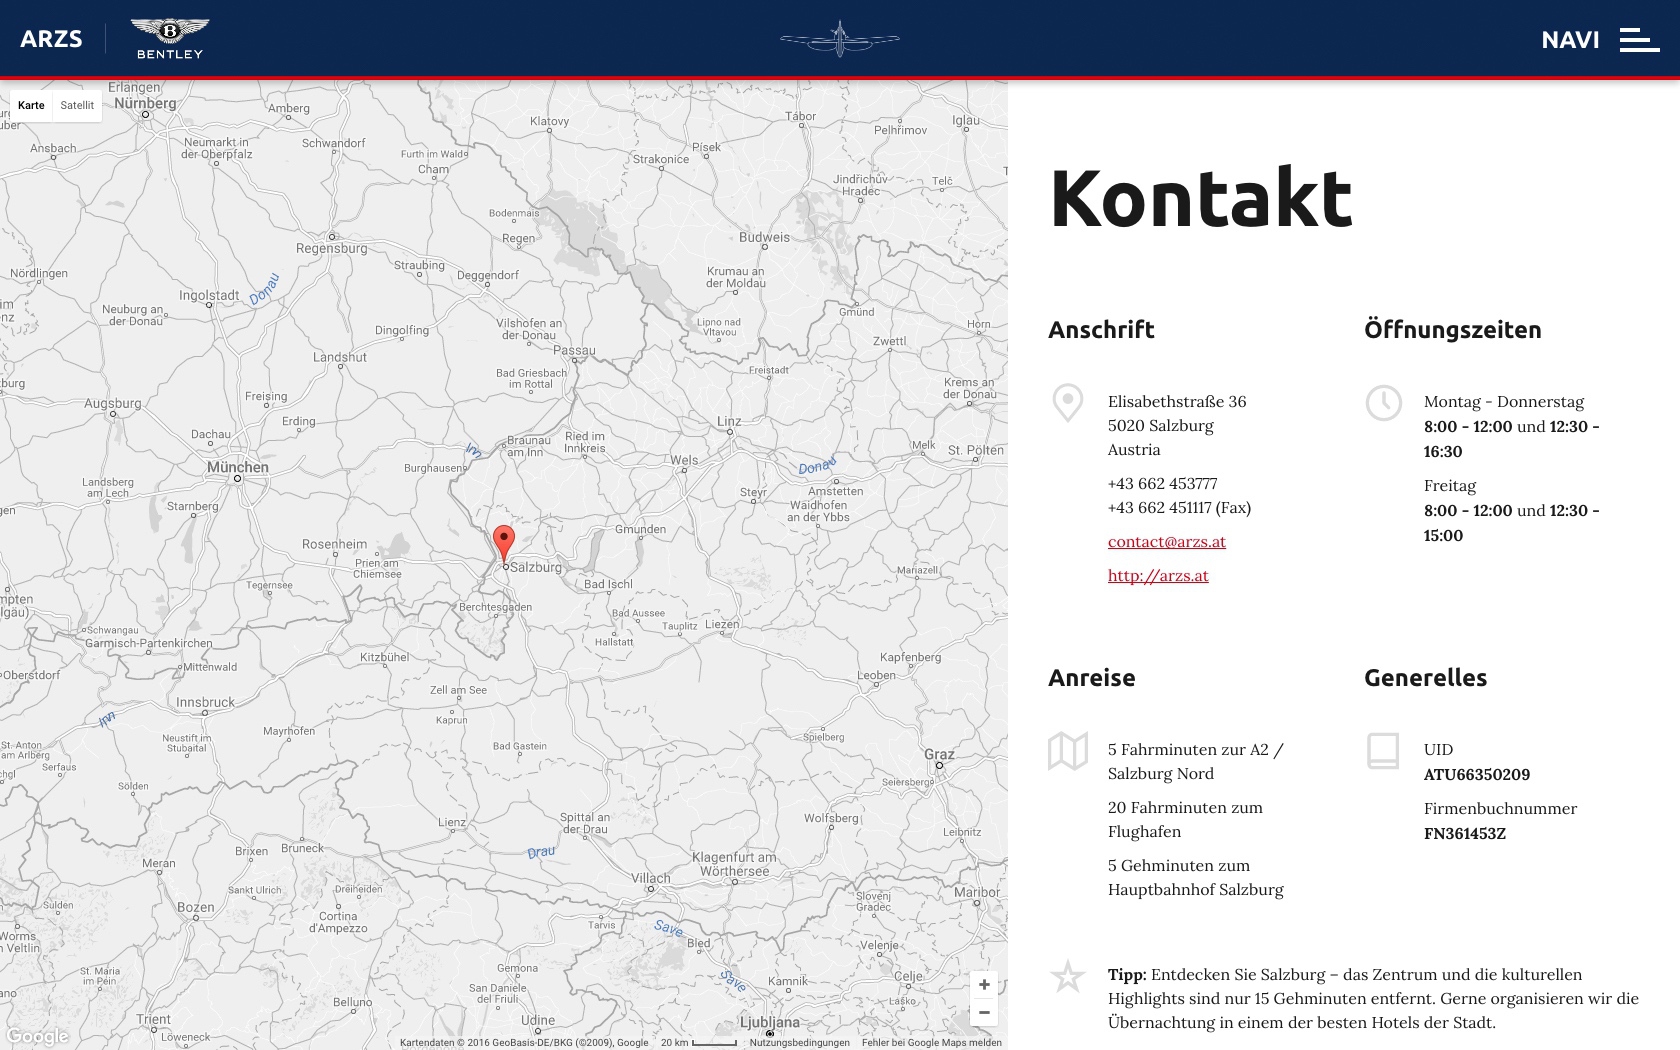Screen dimensions: 1680x1050
Task: Open the NAVI hamburger menu icon
Action: pos(1640,39)
